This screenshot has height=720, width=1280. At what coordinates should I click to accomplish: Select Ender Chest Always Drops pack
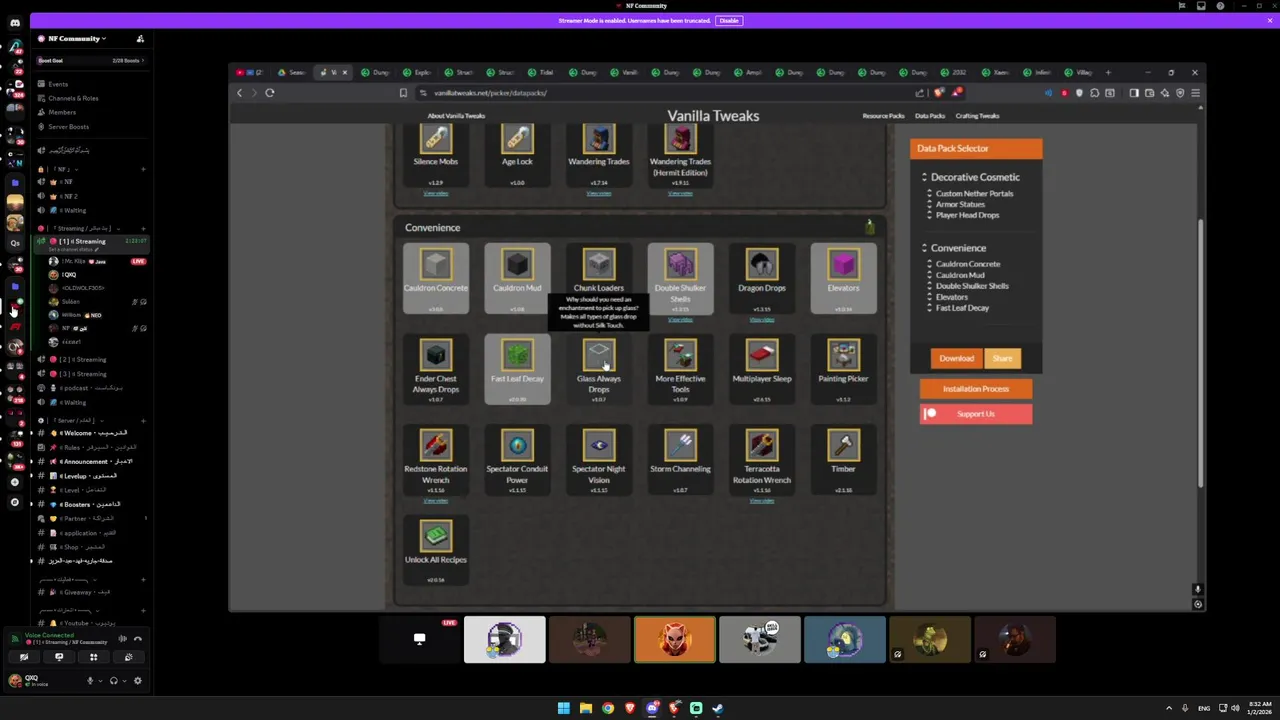click(435, 369)
